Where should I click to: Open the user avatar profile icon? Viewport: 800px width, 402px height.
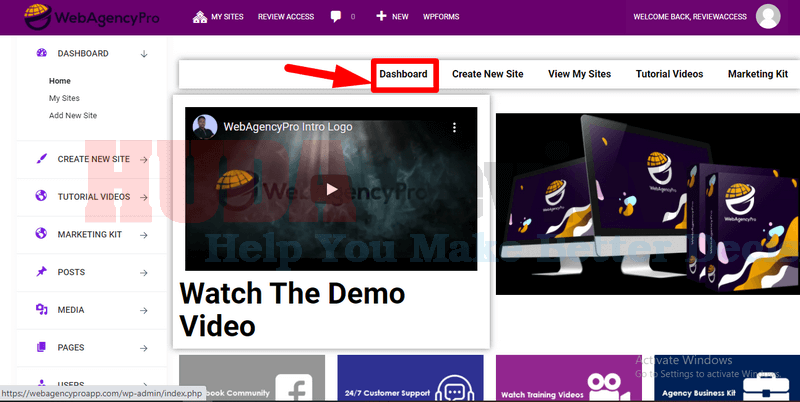pyautogui.click(x=768, y=16)
